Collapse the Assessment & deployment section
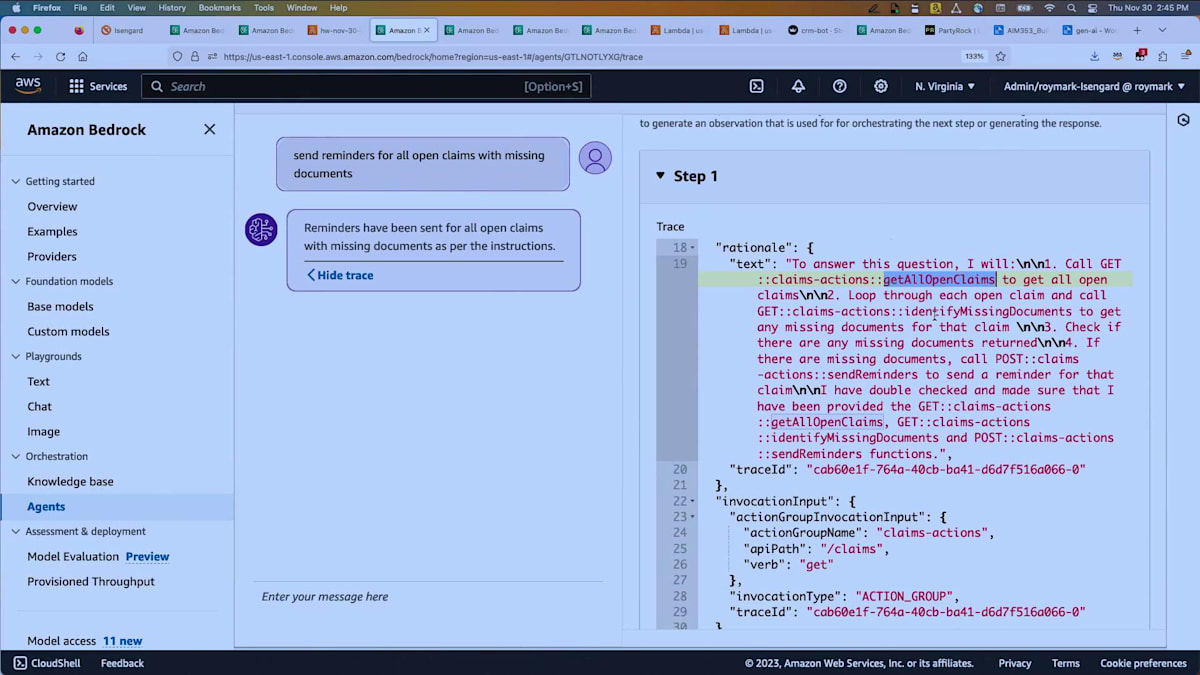The width and height of the screenshot is (1200, 675). click(15, 531)
